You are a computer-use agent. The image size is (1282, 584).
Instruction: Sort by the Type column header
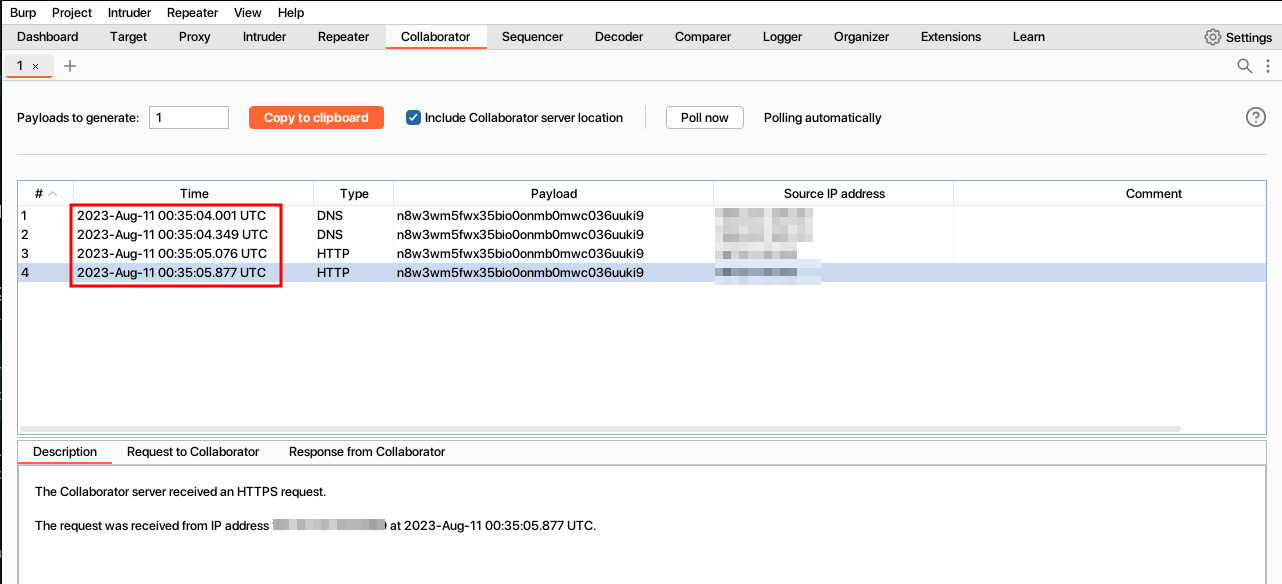click(354, 194)
